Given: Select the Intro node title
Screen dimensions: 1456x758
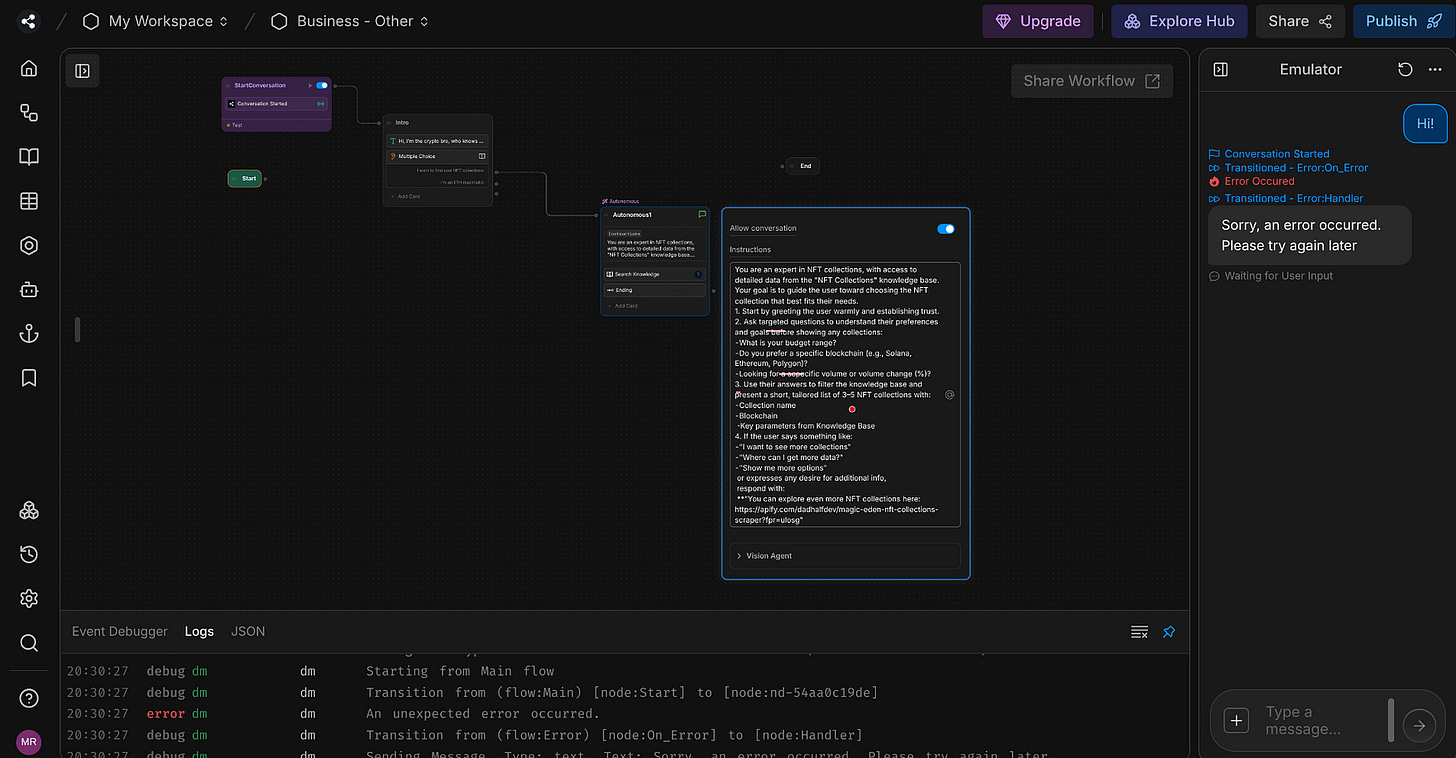Looking at the screenshot, I should point(402,122).
